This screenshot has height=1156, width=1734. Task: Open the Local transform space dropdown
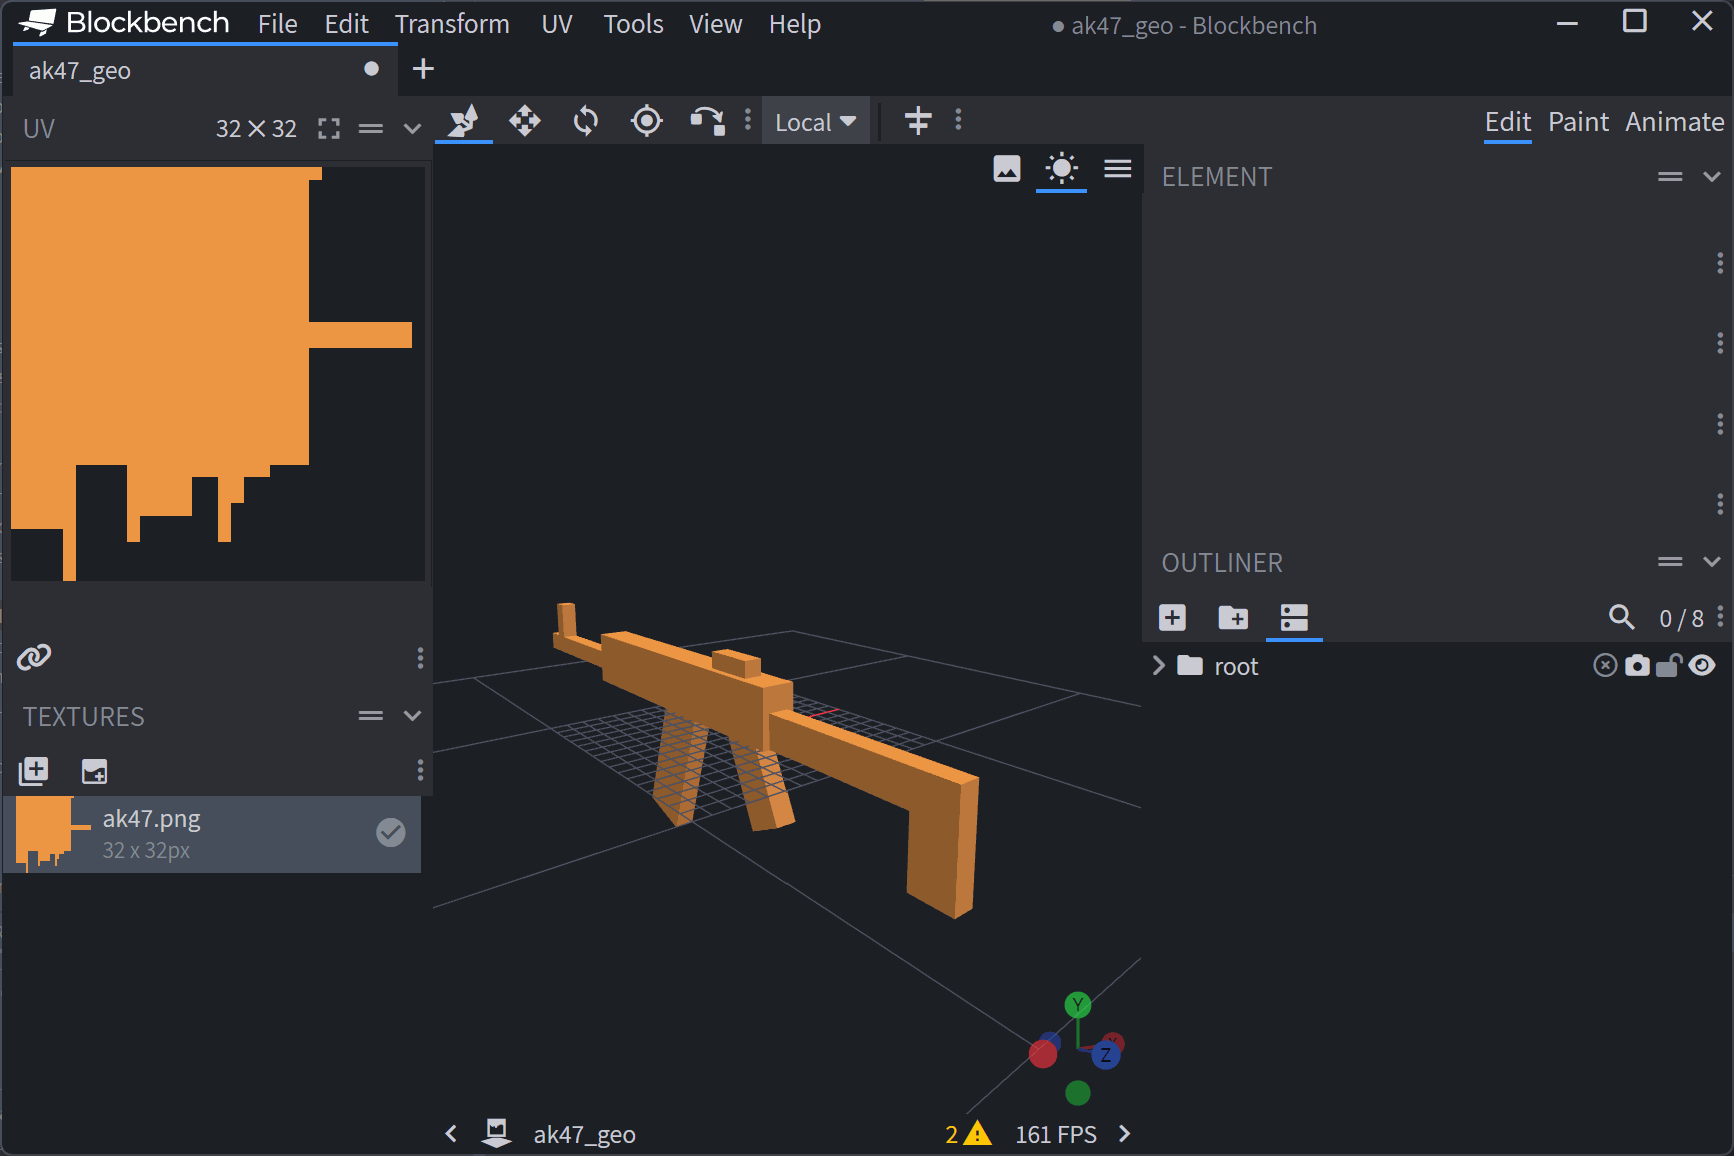click(816, 122)
